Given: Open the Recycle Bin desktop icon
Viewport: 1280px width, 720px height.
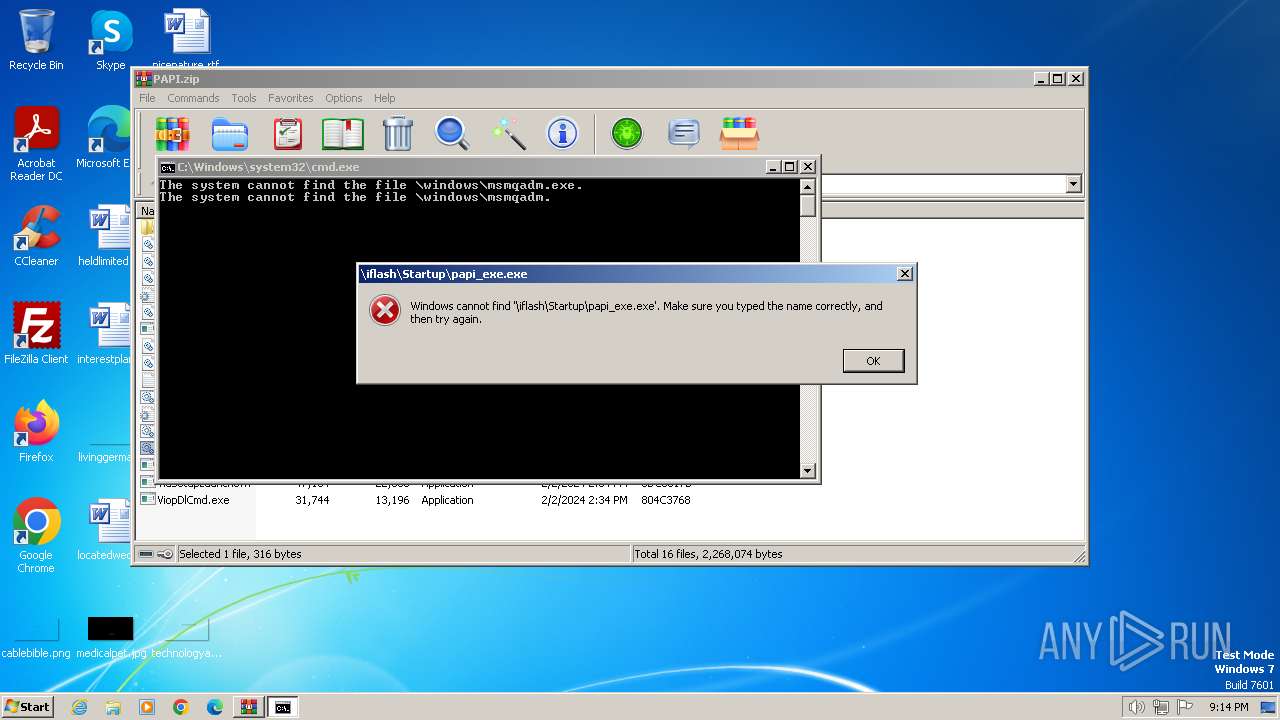Looking at the screenshot, I should 36,40.
